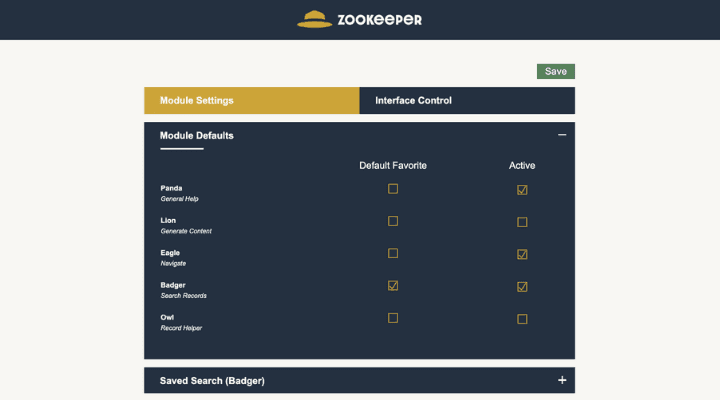The height and width of the screenshot is (400, 720).
Task: Select the Panda module name
Action: (x=171, y=188)
